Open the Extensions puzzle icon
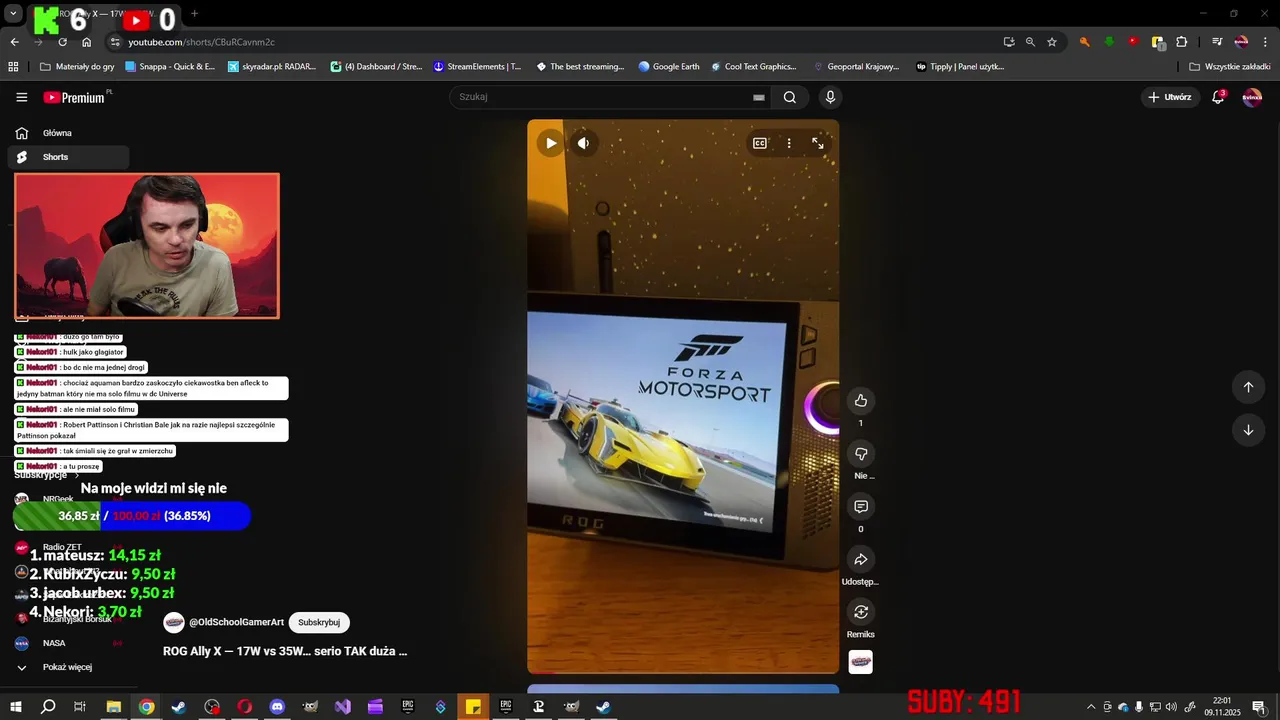Screen dimensions: 1280x720 coord(1181,42)
